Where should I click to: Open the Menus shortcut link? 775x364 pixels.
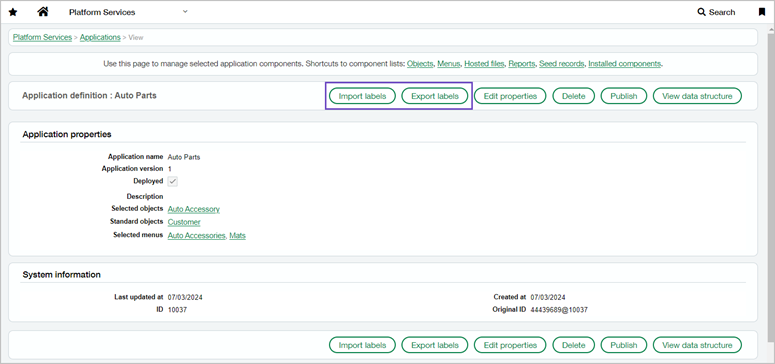tap(449, 64)
